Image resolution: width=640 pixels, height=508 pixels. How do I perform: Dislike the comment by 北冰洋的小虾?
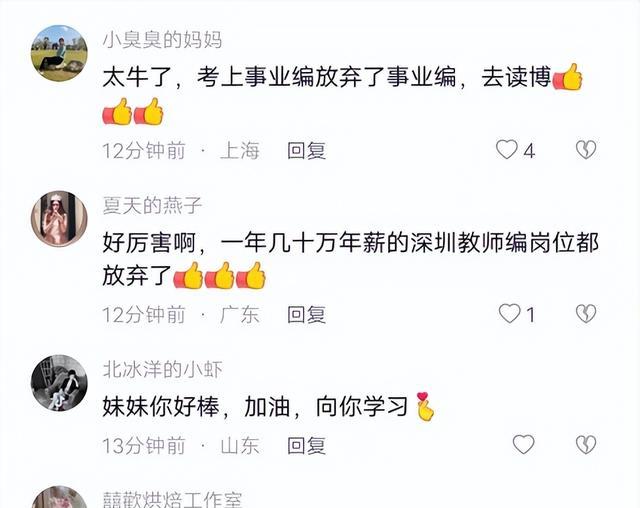(586, 444)
